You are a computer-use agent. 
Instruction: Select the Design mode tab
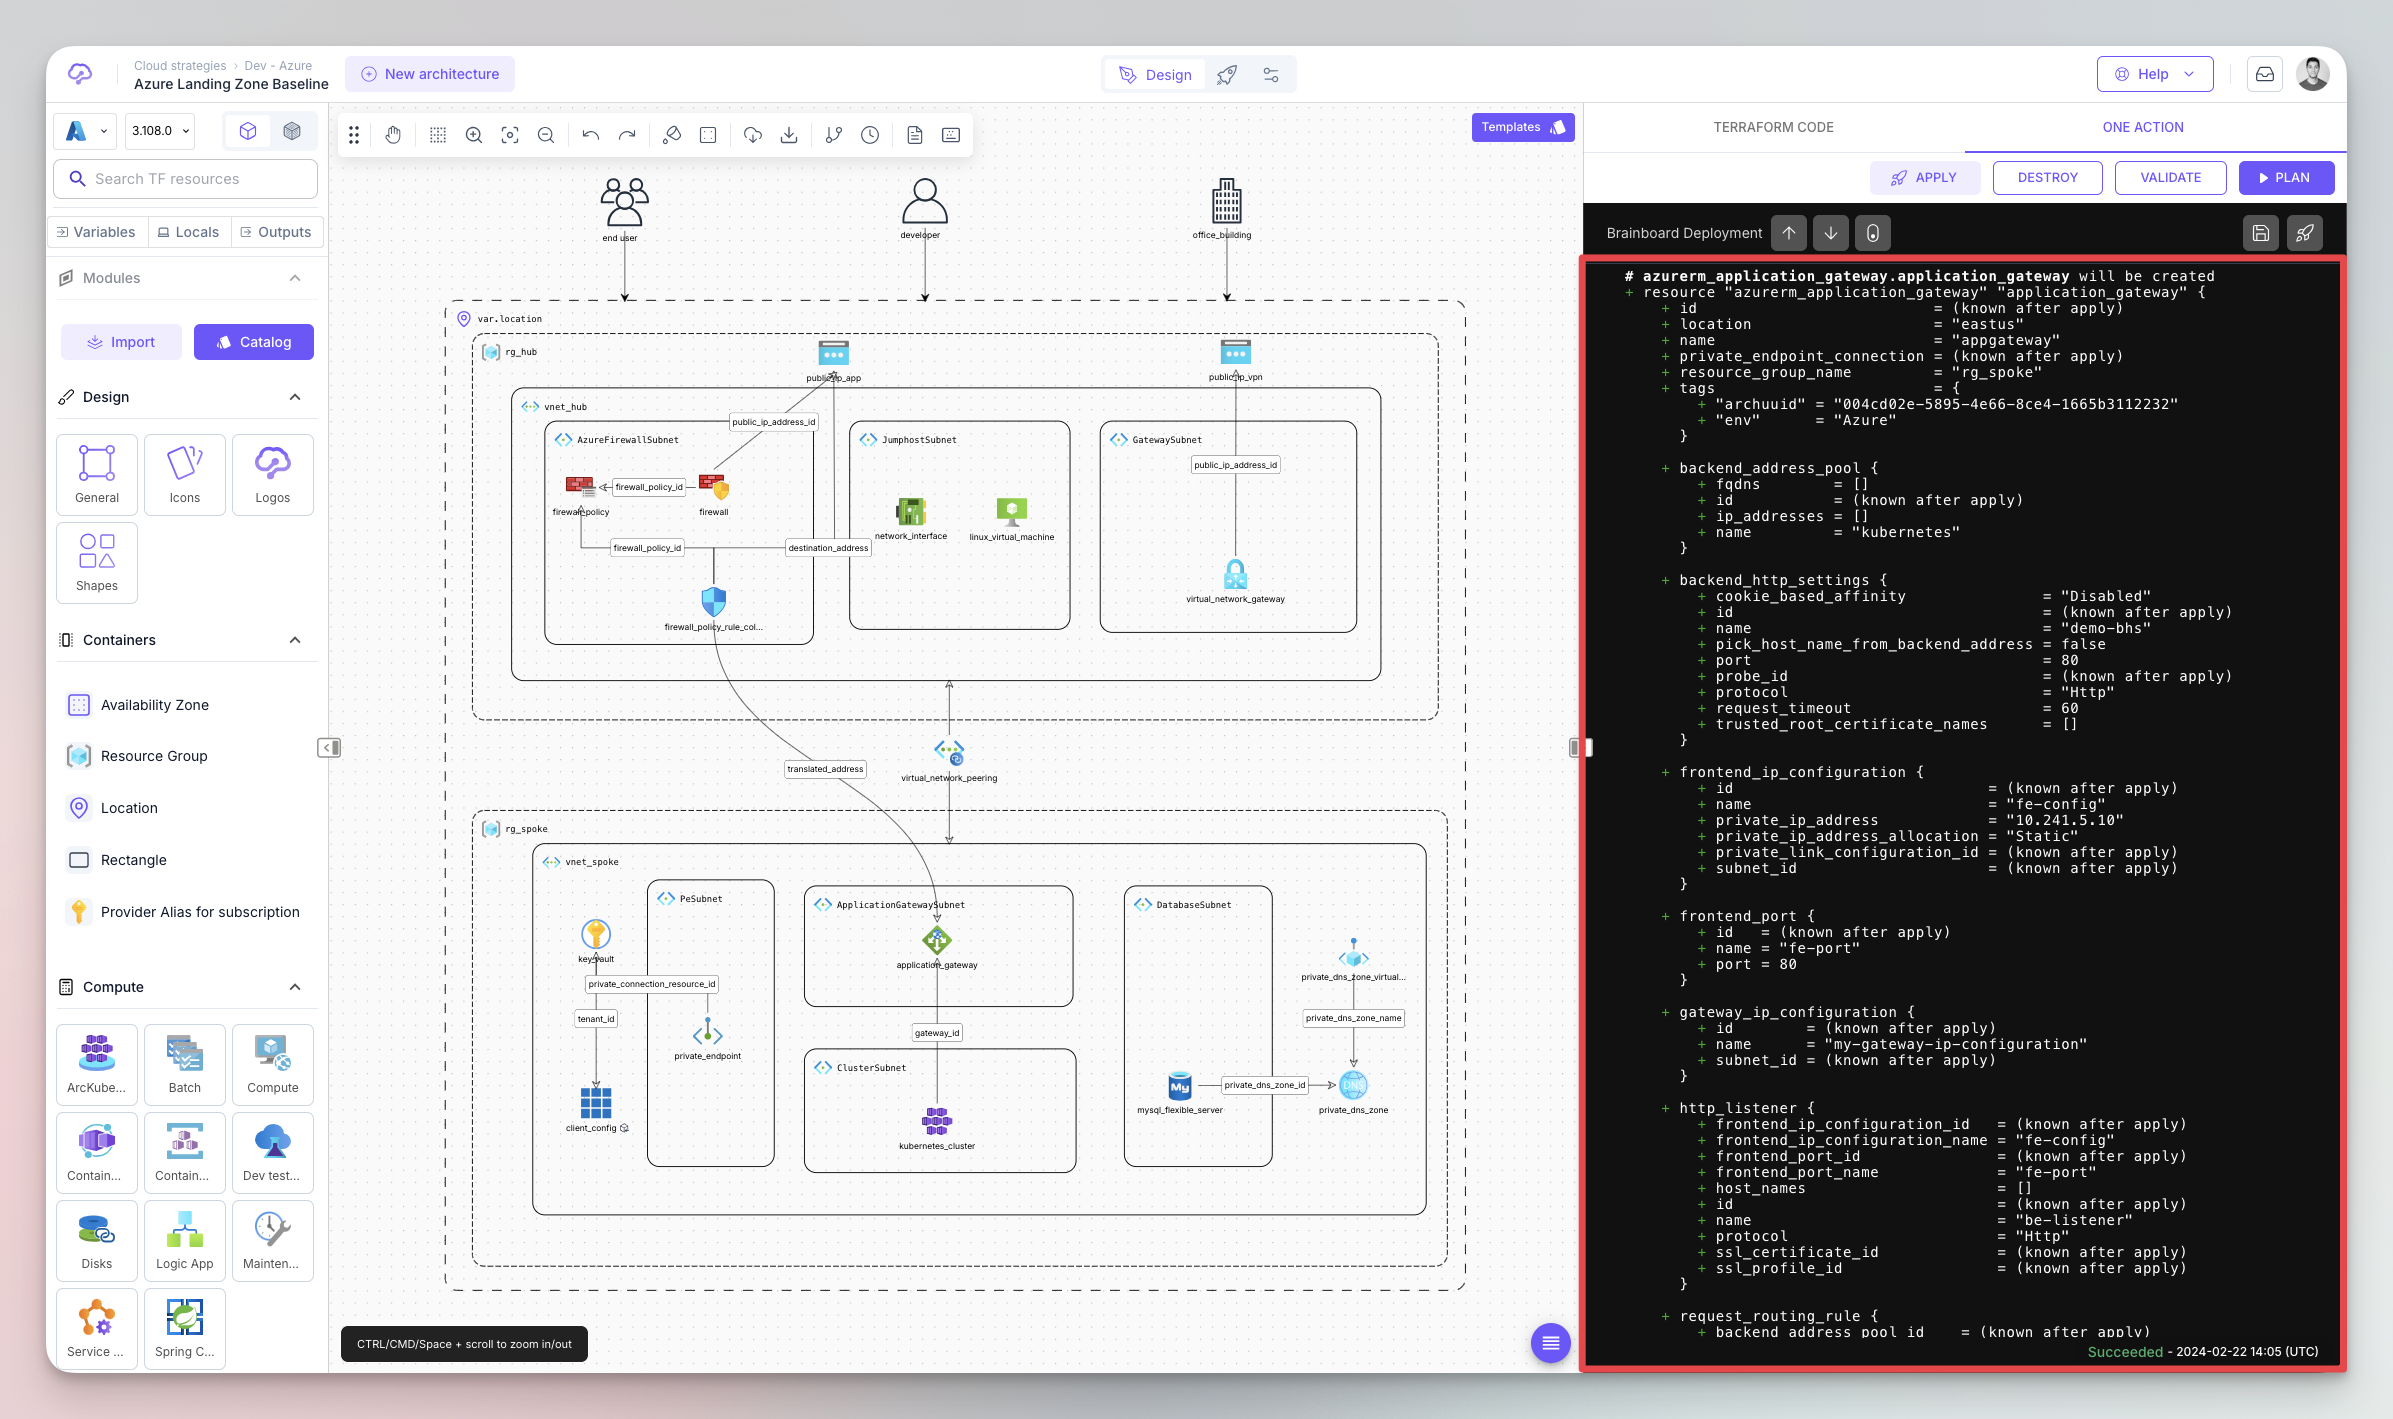coord(1155,75)
